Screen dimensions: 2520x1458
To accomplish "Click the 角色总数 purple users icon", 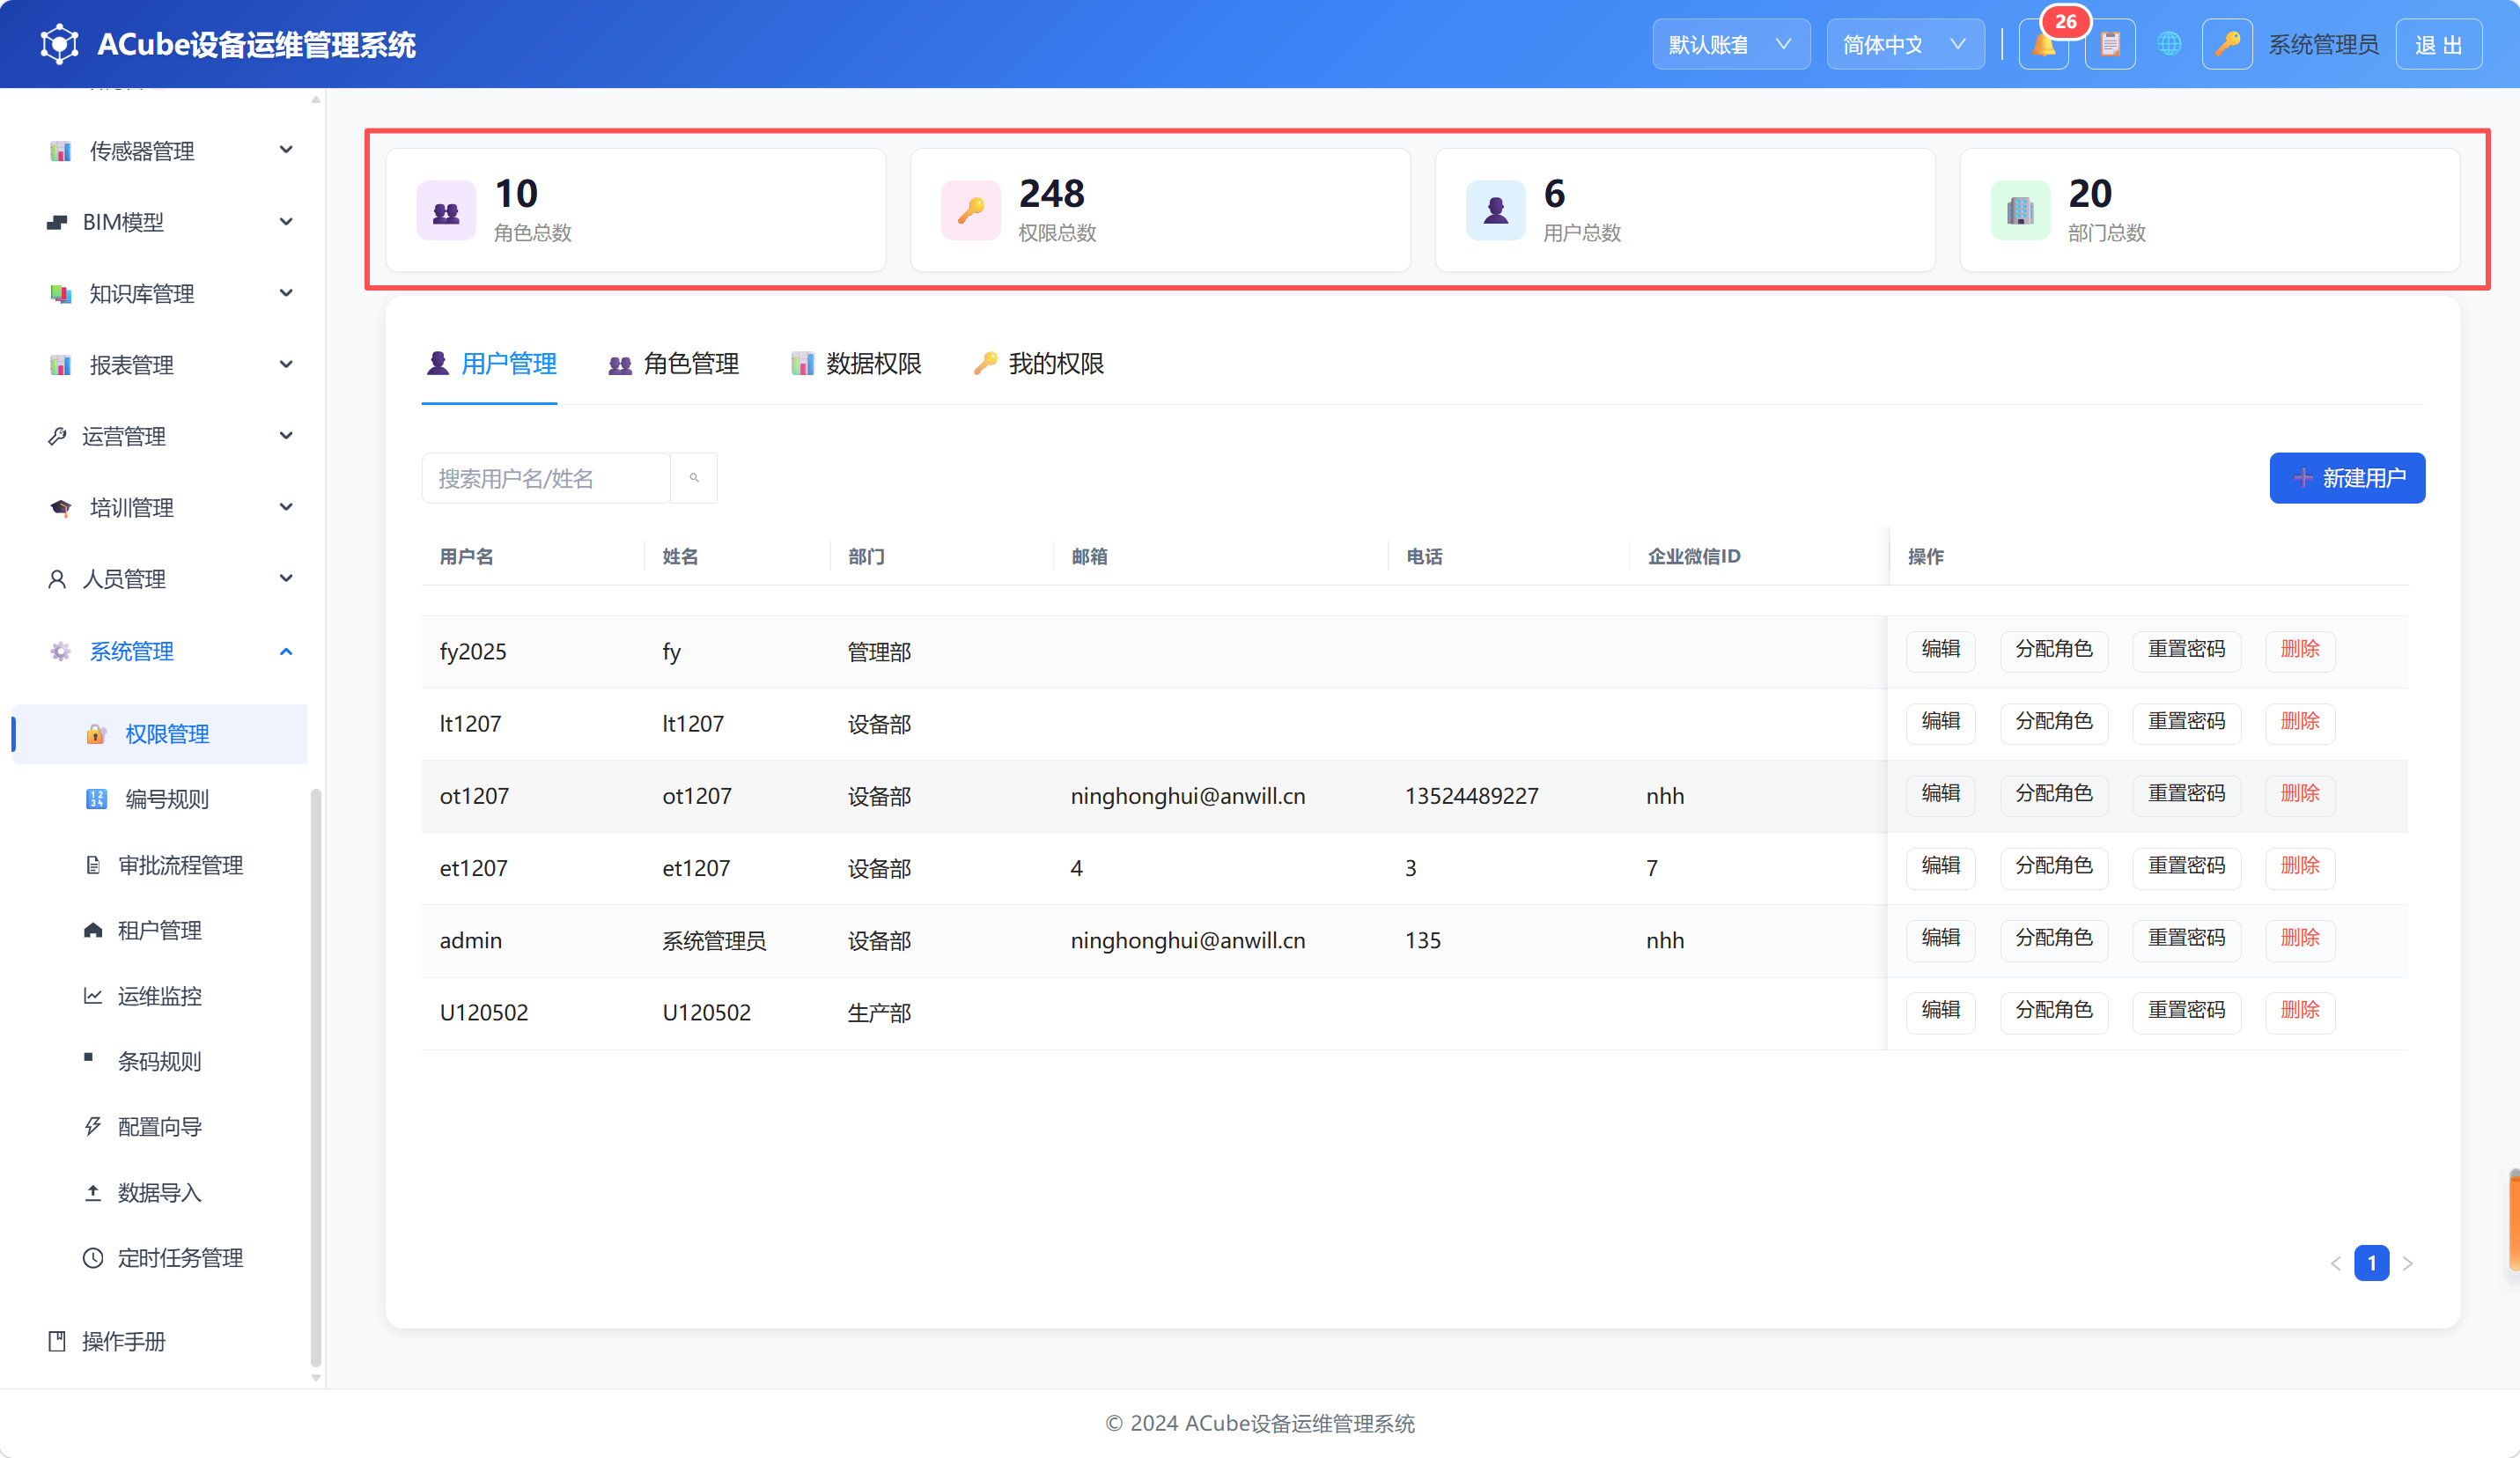I will tap(446, 211).
